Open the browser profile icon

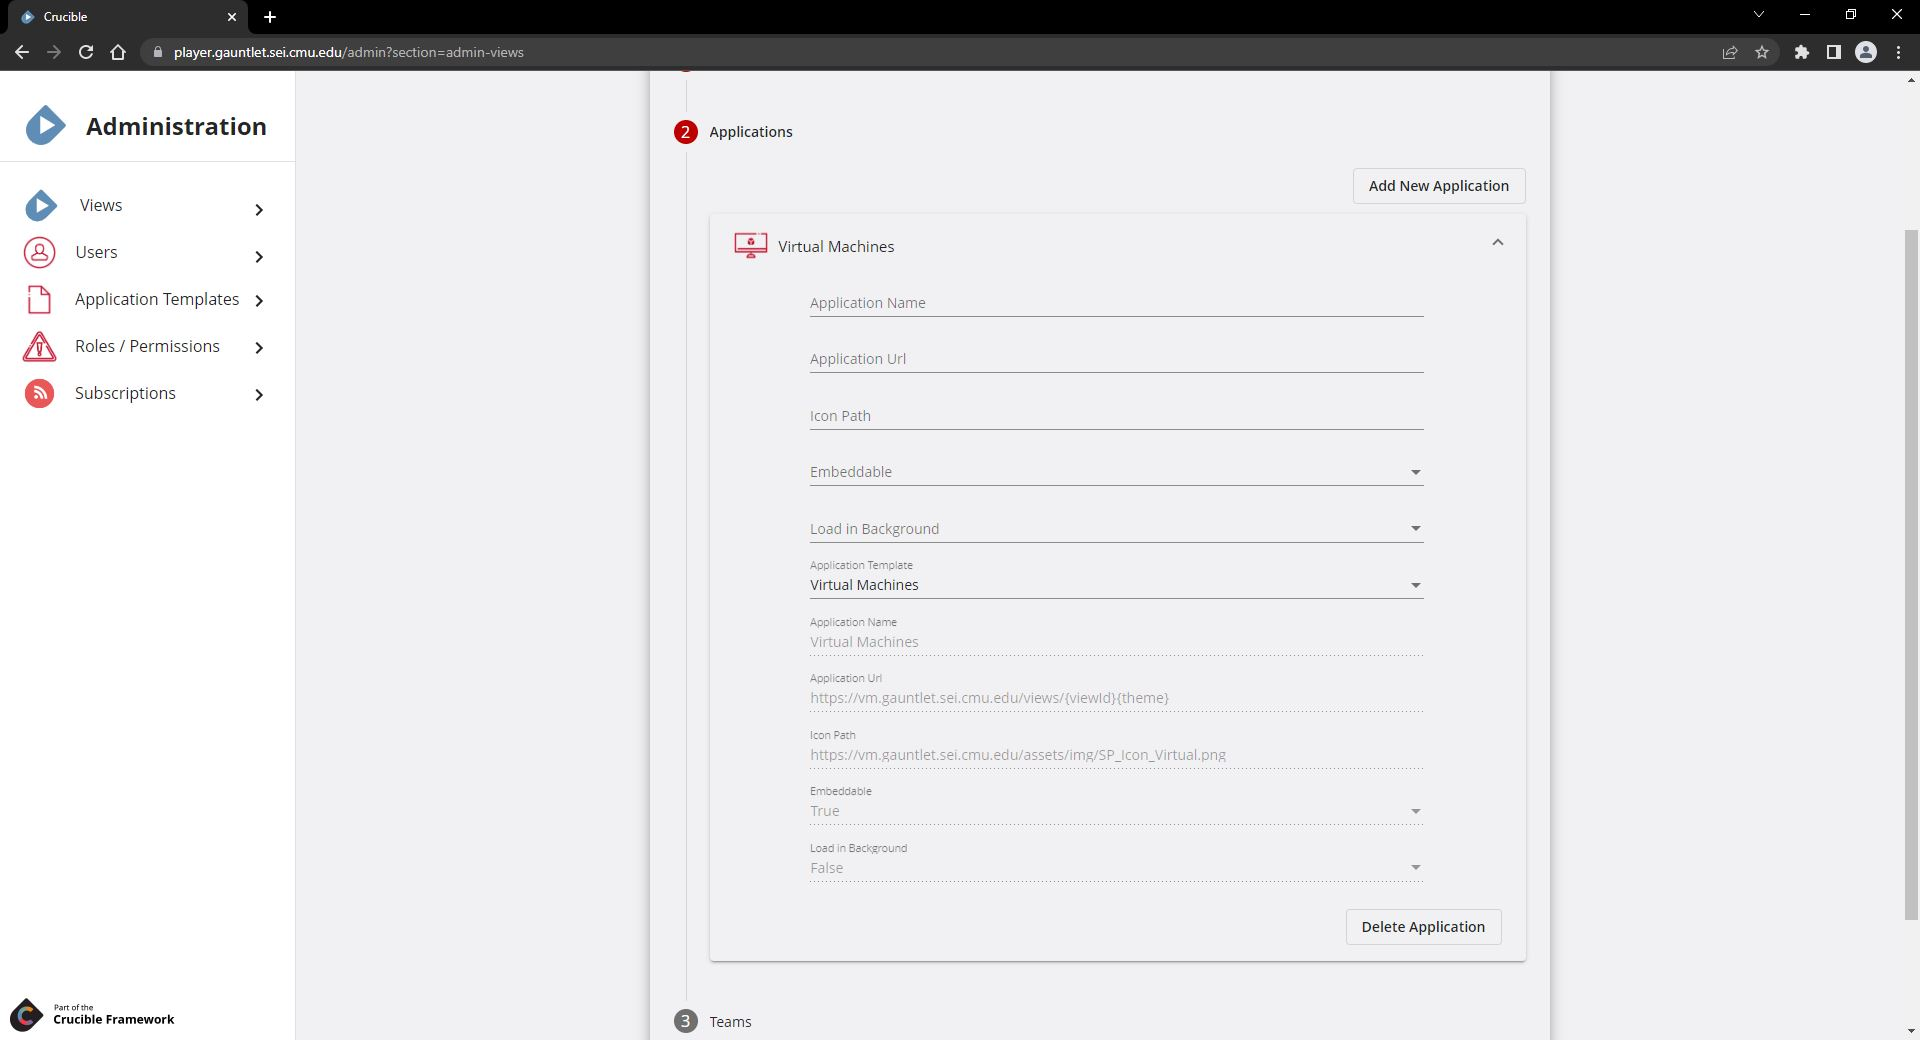[1866, 52]
